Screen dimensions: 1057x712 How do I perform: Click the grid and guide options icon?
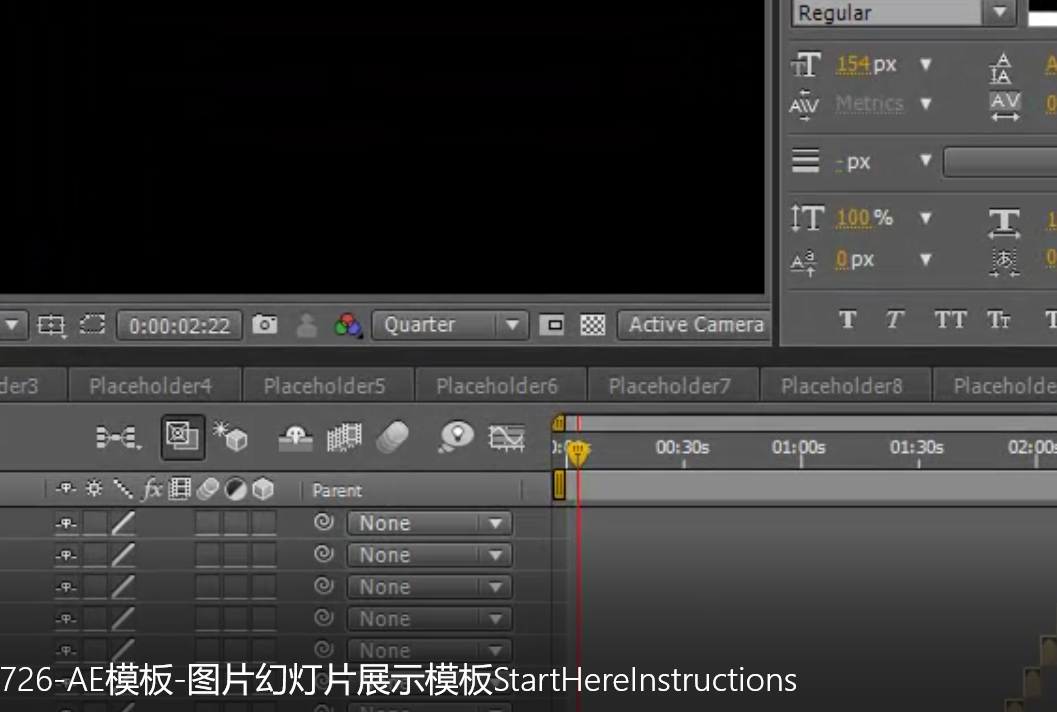tap(51, 326)
